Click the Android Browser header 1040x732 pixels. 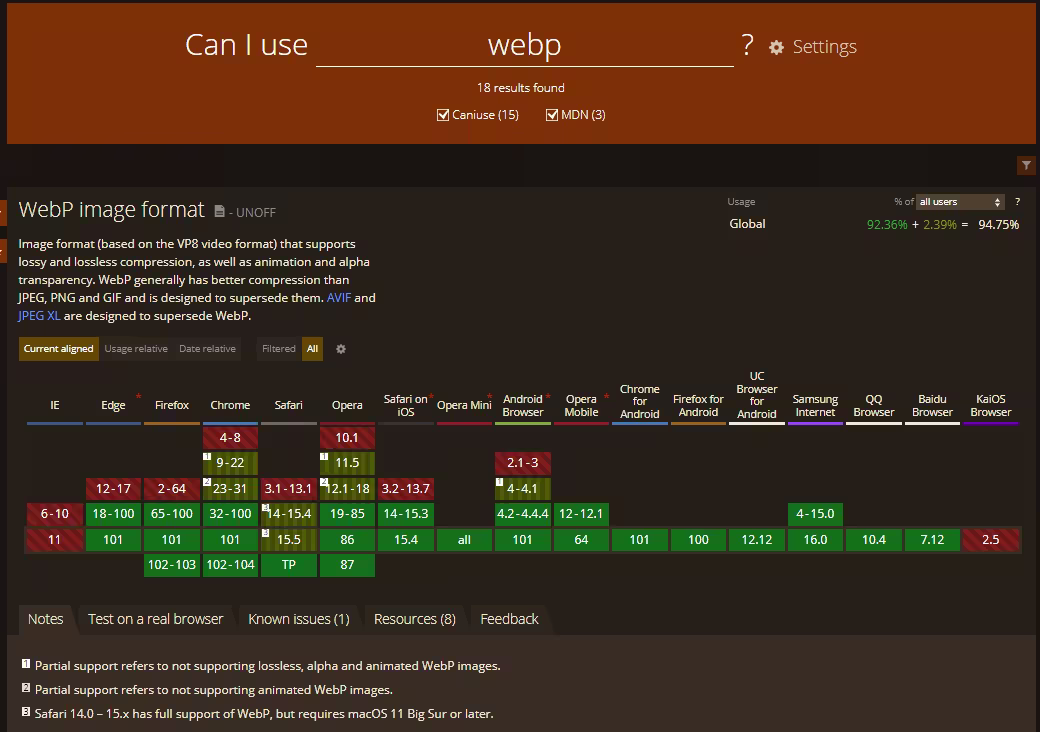(x=523, y=405)
